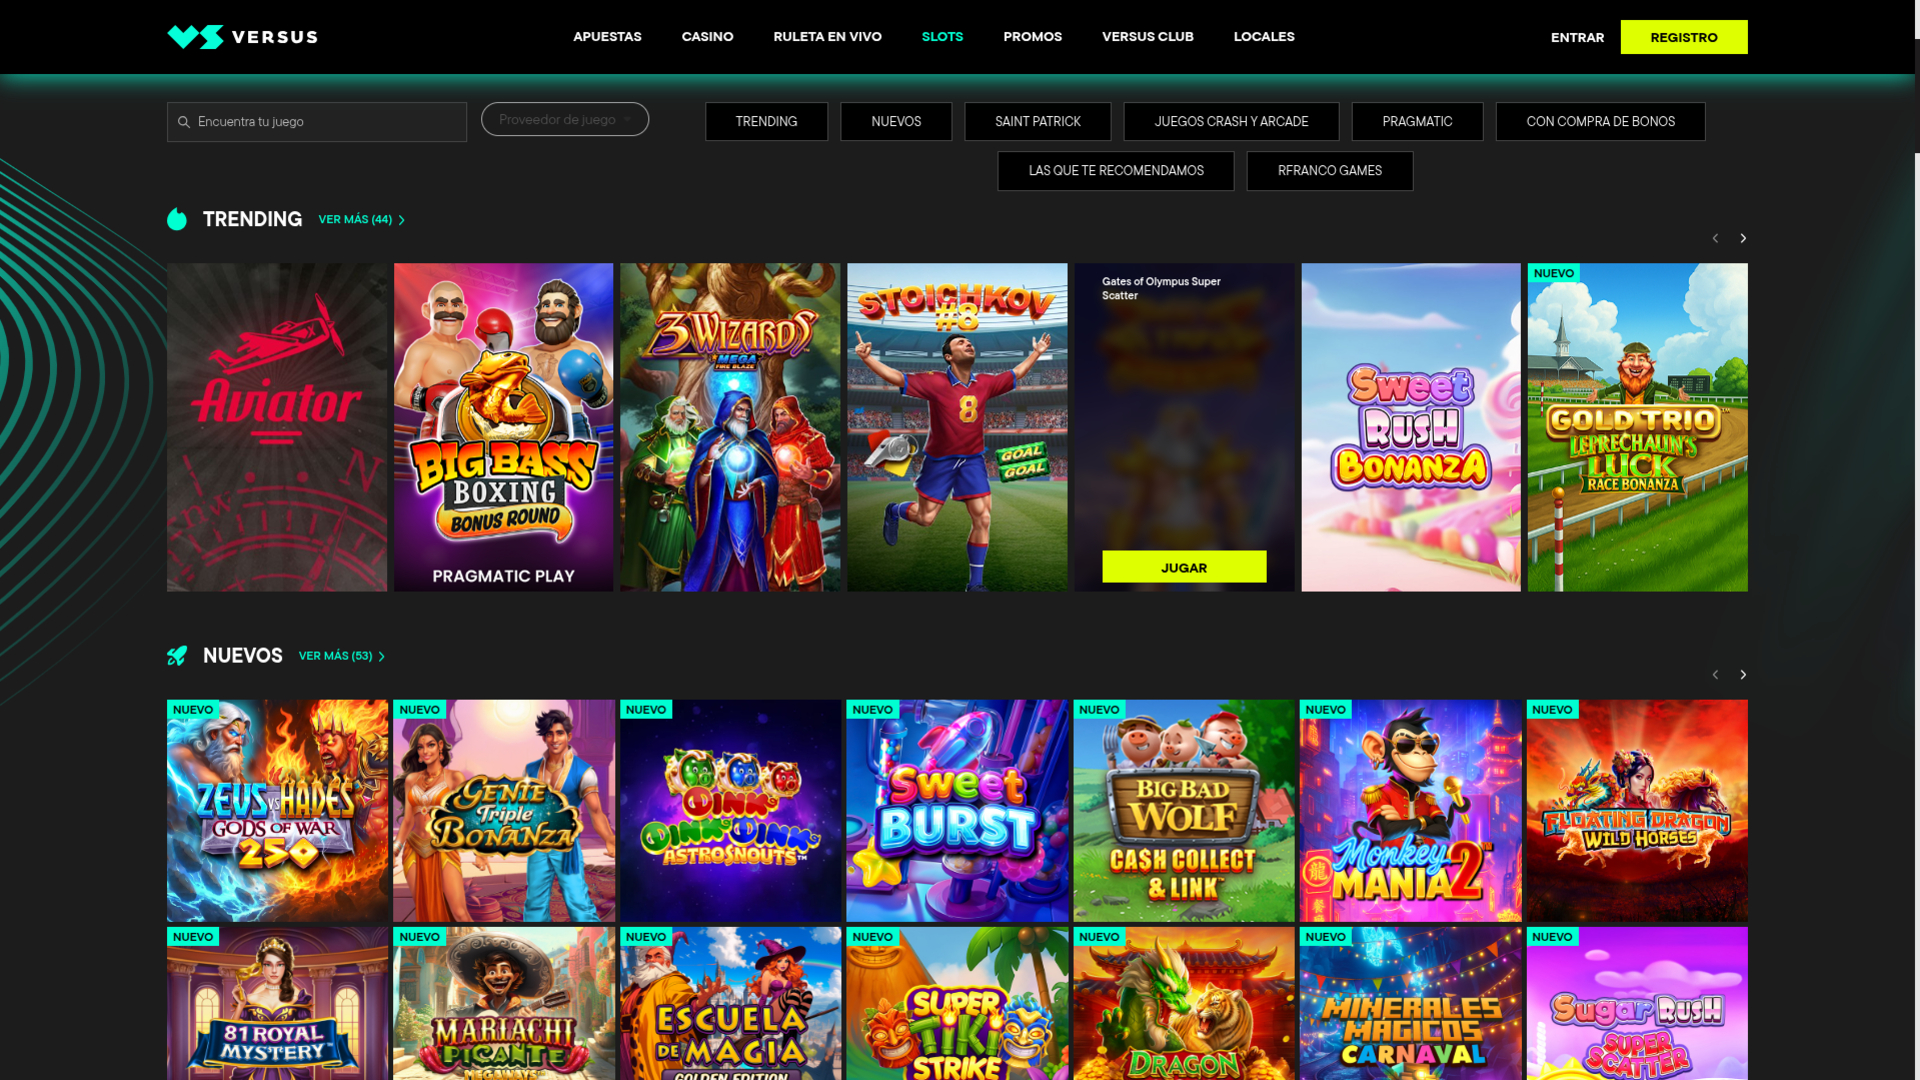
Task: Advance the Nuevos carousel with right arrow
Action: pyautogui.click(x=1743, y=674)
